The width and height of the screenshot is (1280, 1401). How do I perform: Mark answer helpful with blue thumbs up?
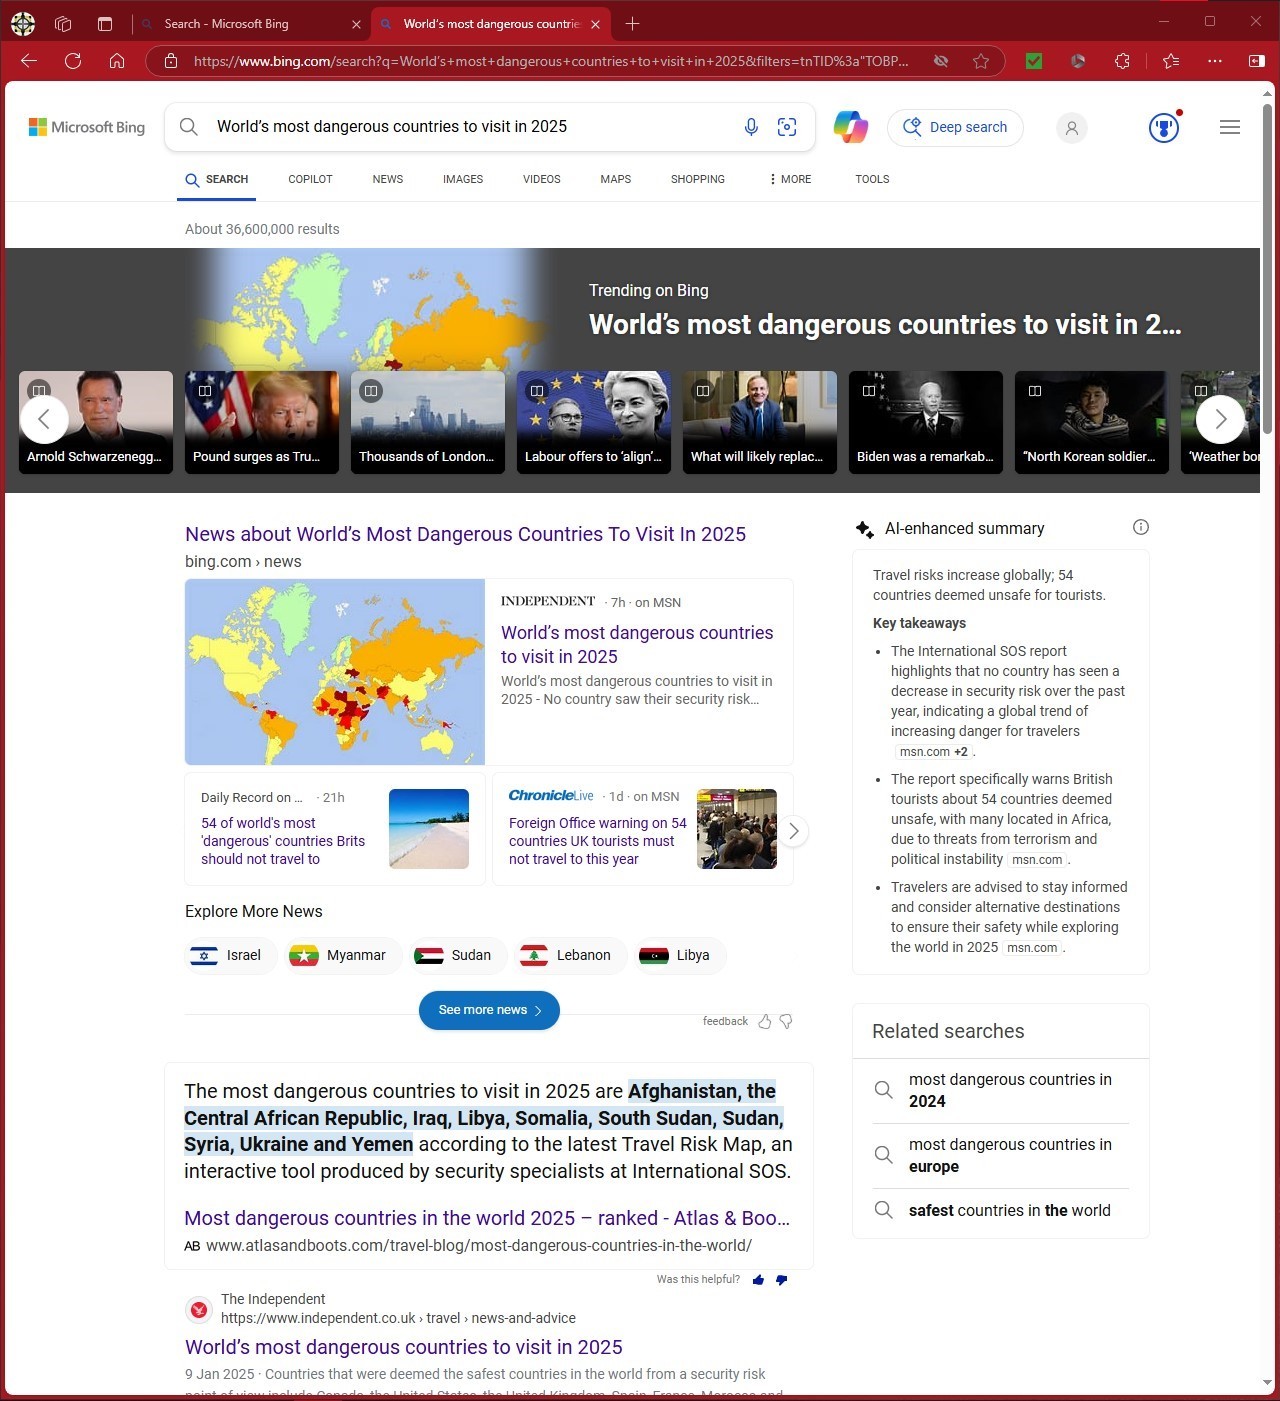758,1280
